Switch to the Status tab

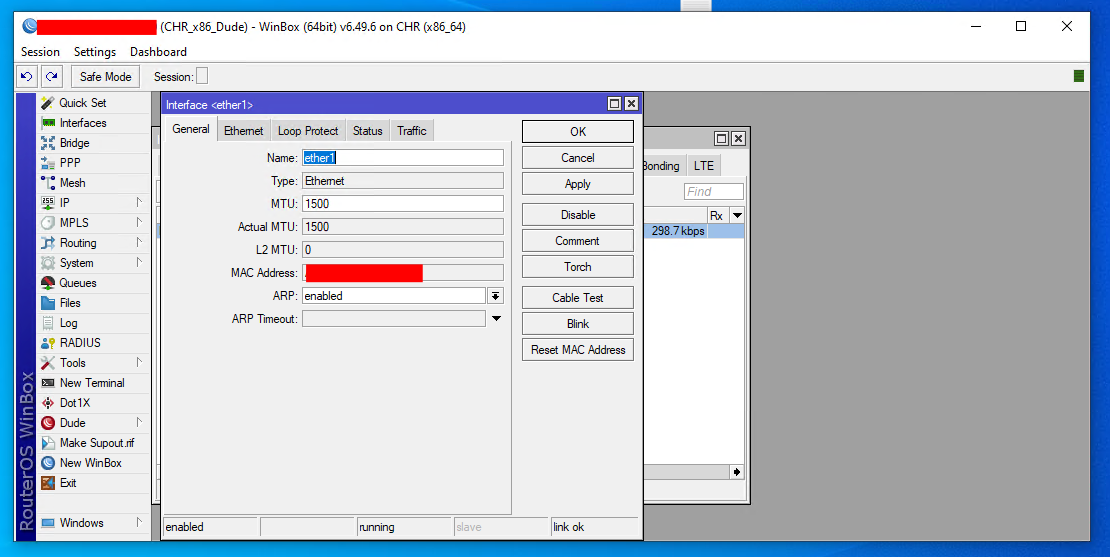pos(367,131)
